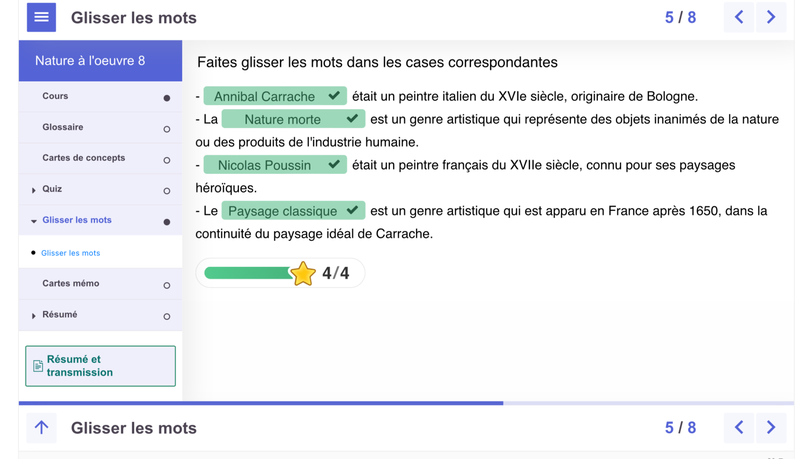Open the Glisser les mots sub-link
Screen dimensions: 800x459
click(x=70, y=253)
